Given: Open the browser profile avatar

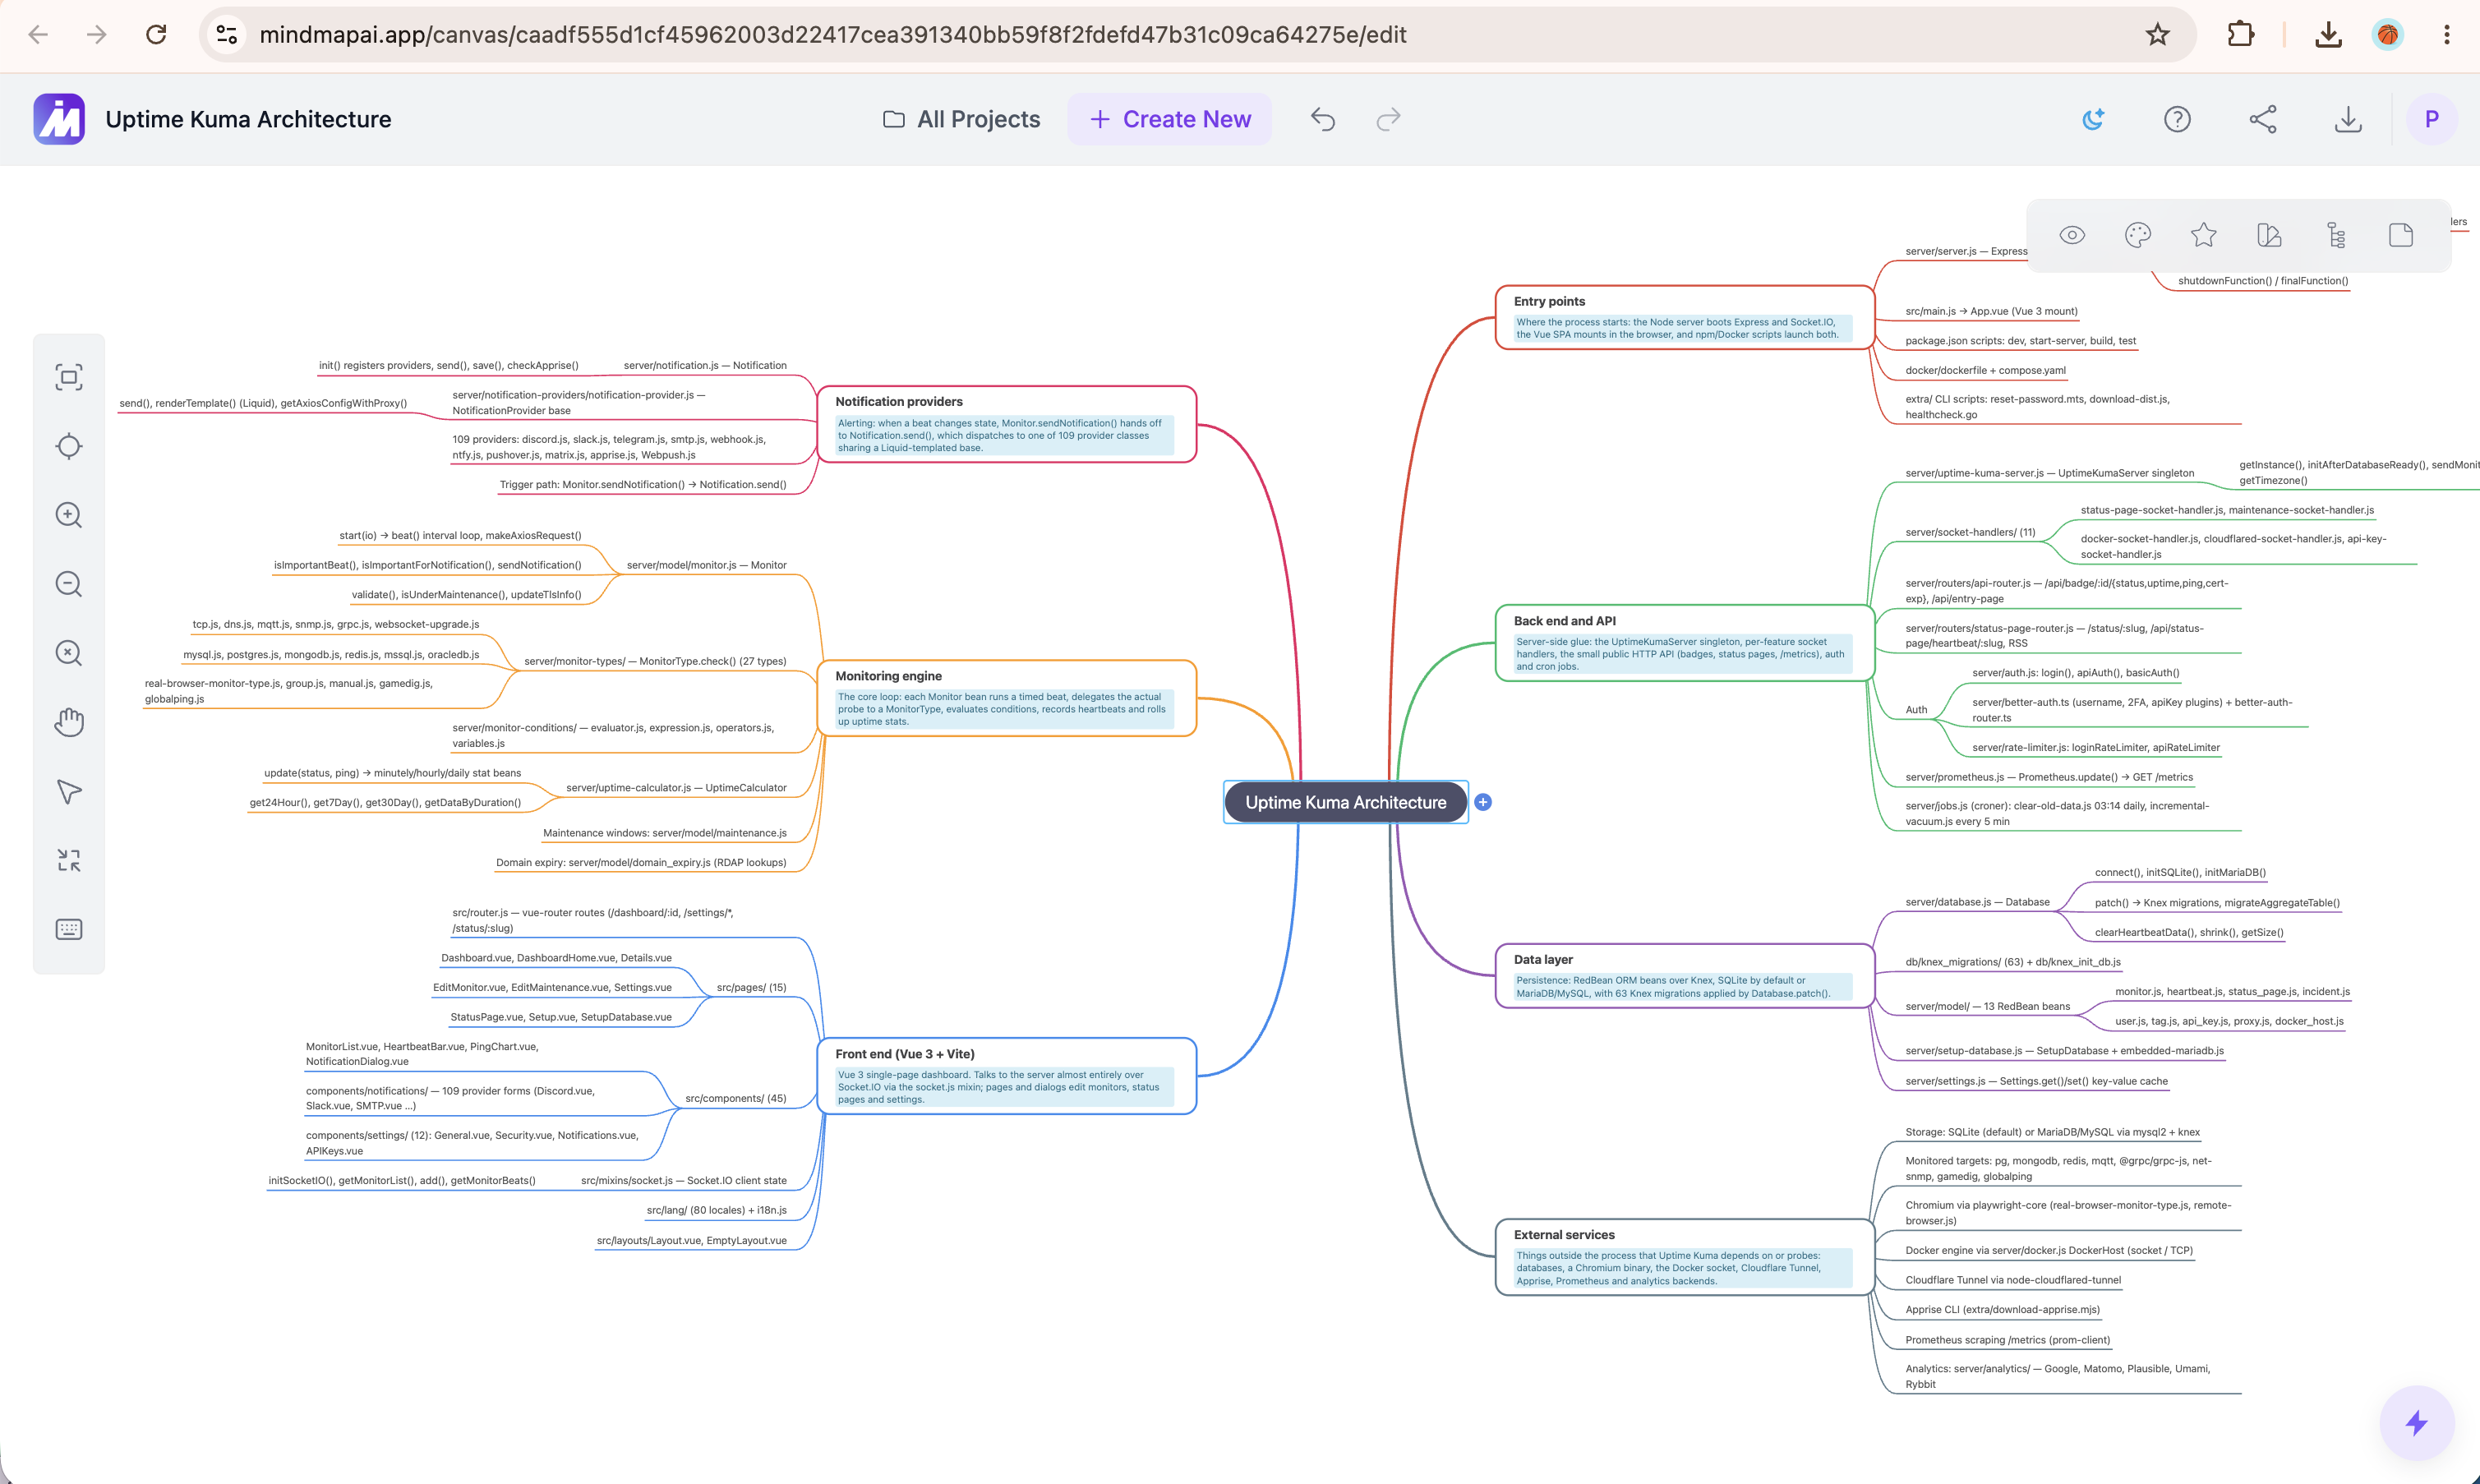Looking at the screenshot, I should coord(2387,35).
